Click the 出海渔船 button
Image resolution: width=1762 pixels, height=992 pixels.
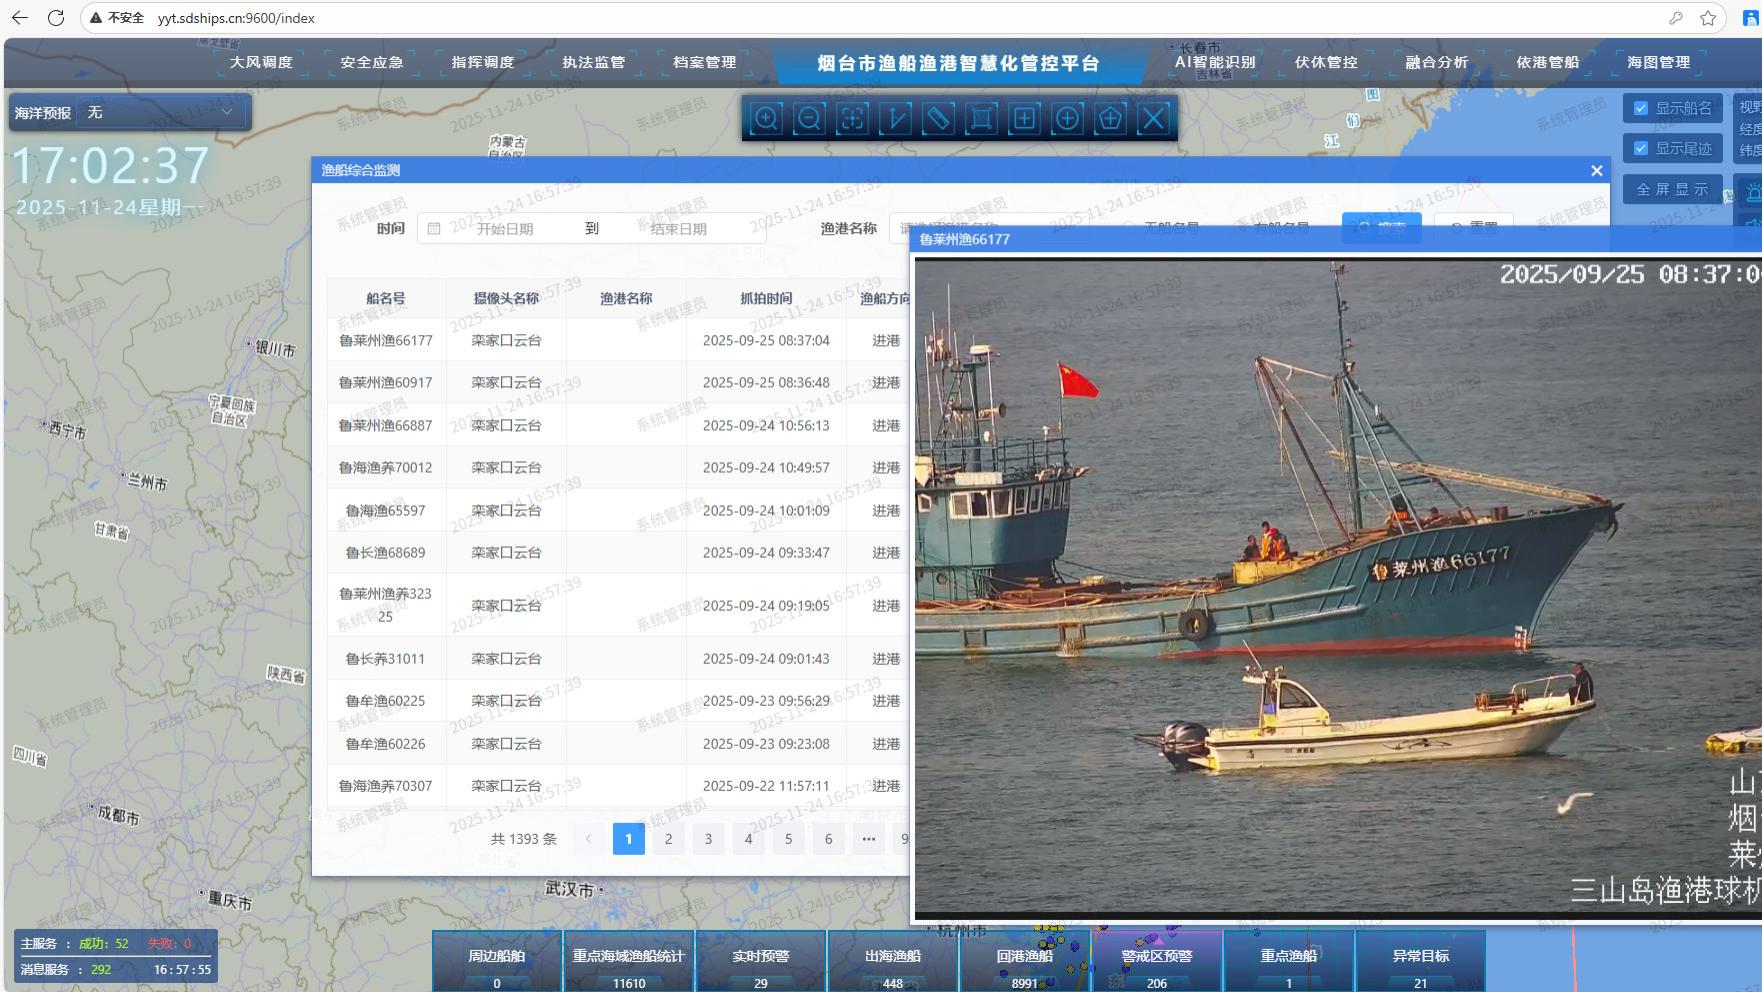click(893, 961)
